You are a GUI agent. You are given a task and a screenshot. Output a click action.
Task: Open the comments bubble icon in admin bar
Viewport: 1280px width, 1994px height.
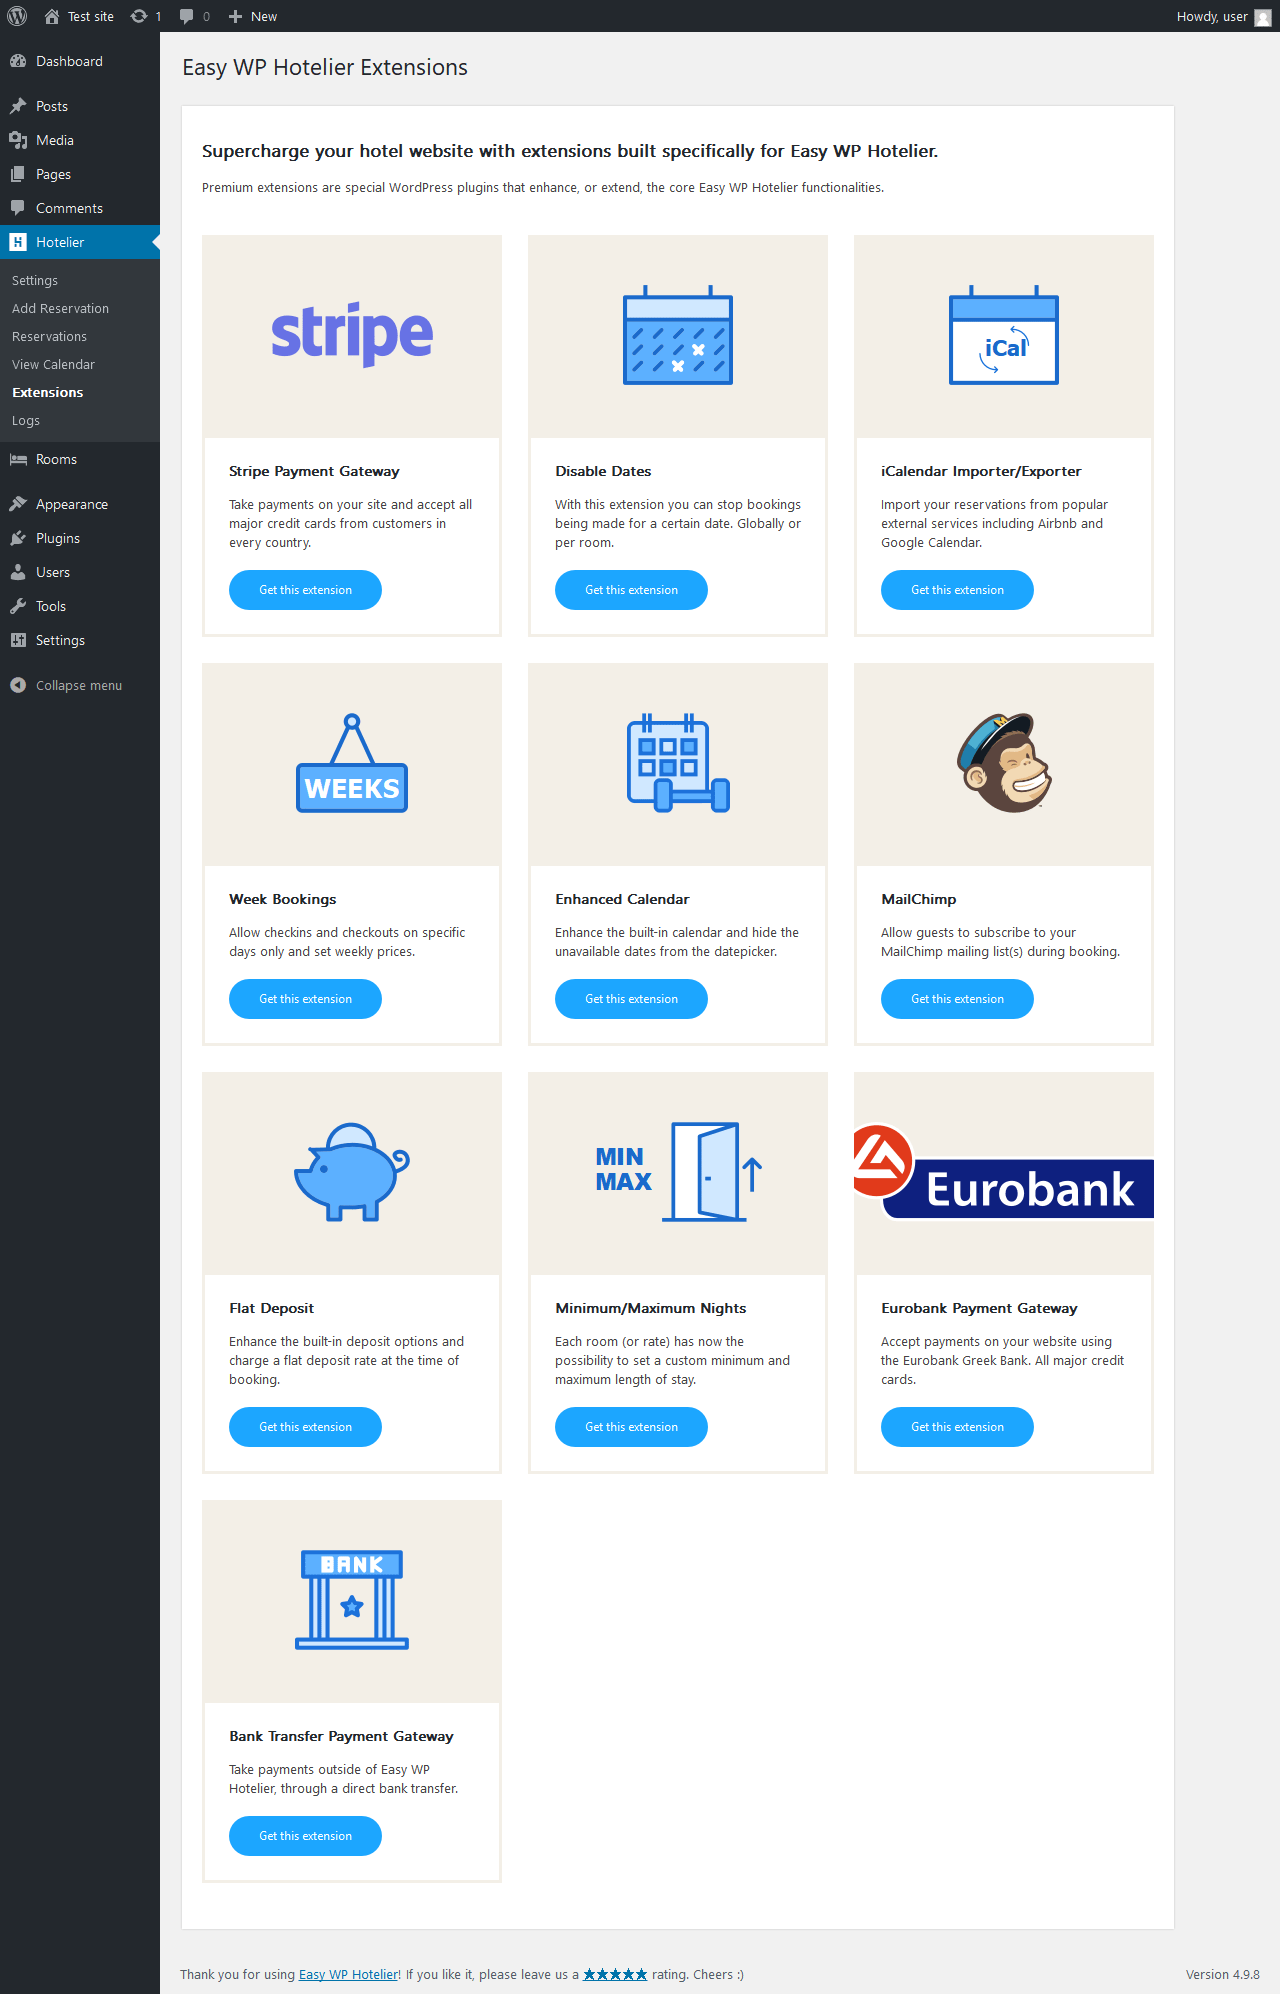186,16
